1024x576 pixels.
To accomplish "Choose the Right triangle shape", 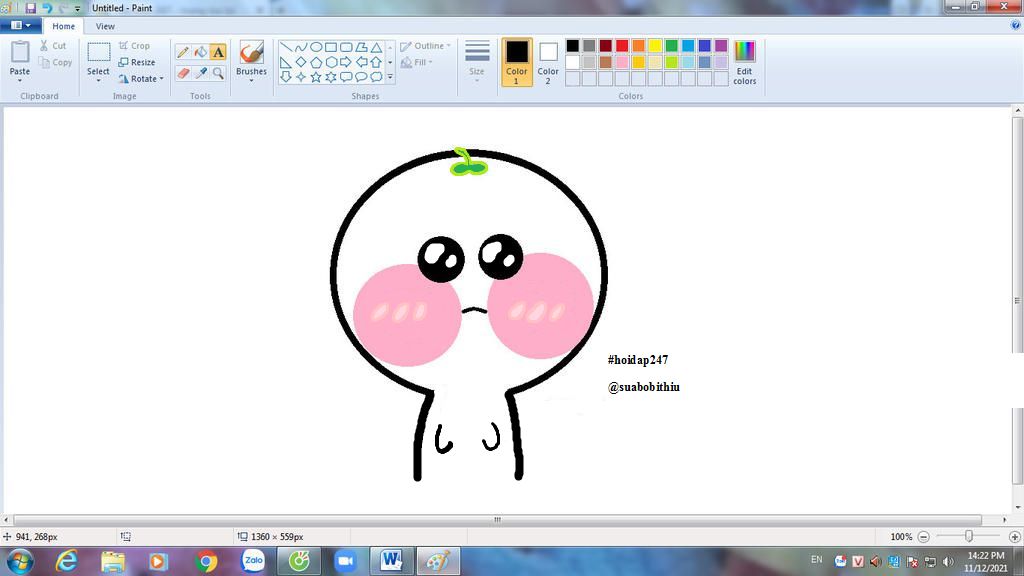I will tap(285, 63).
